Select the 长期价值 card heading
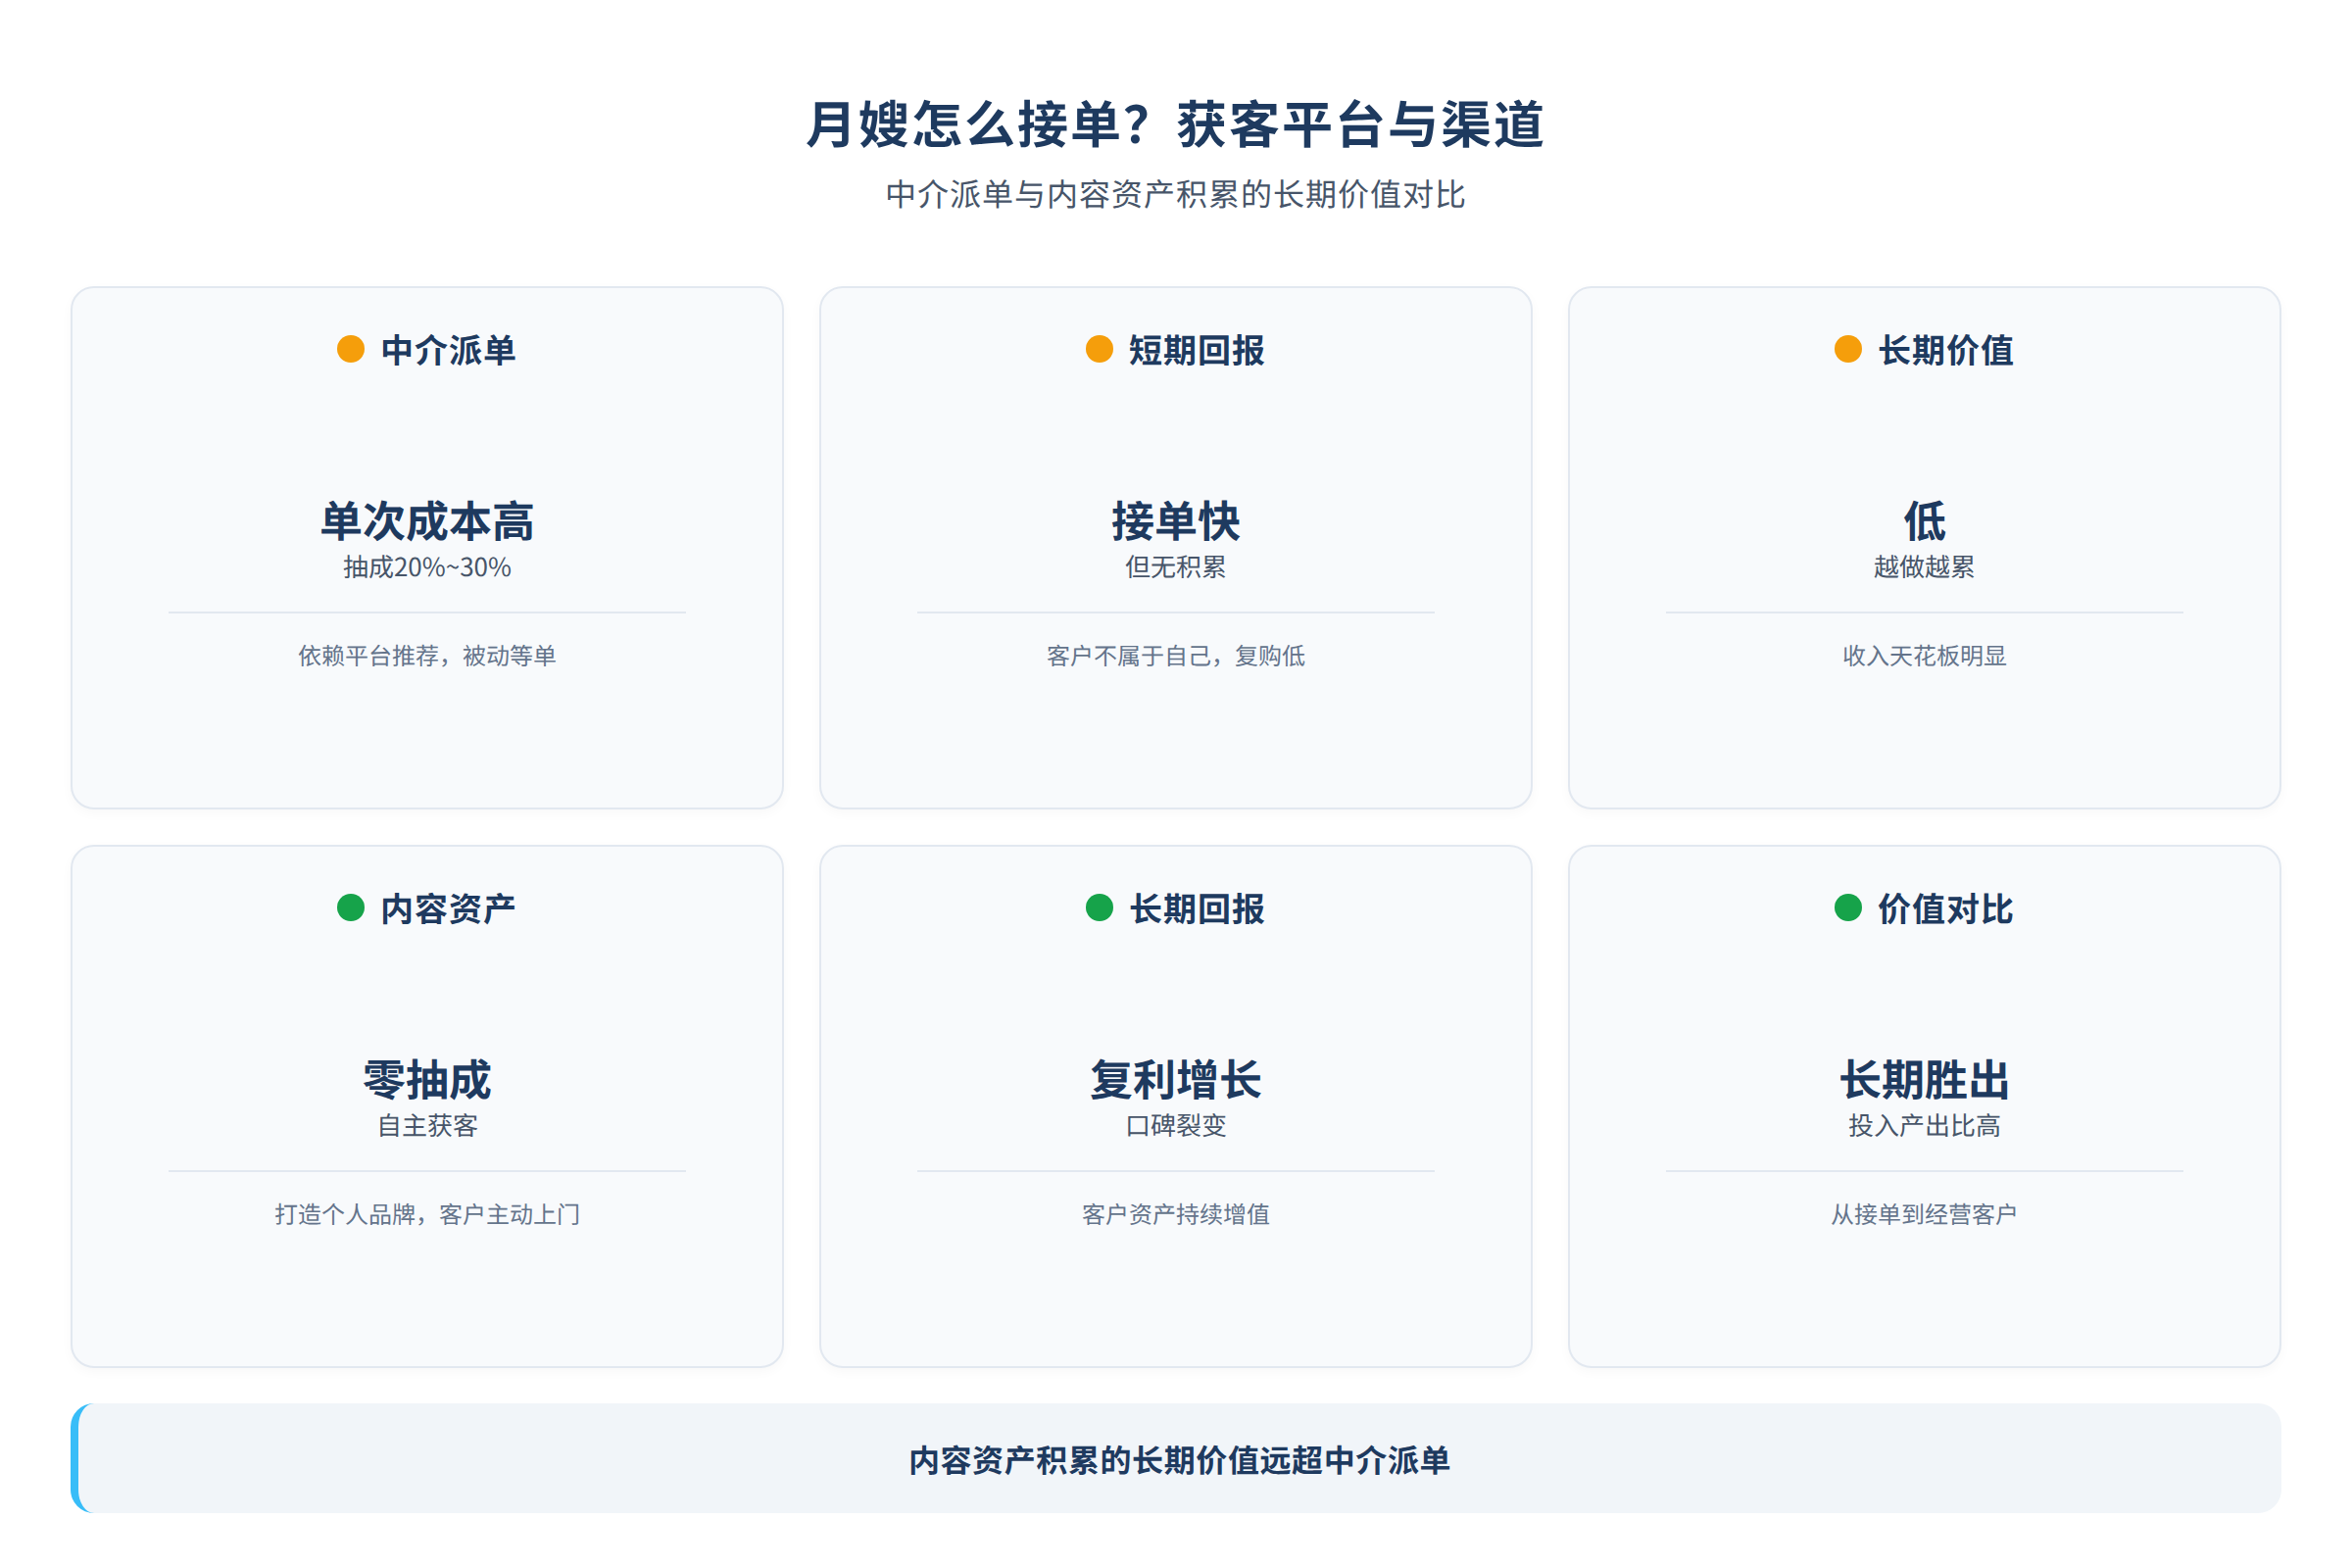The image size is (2352, 1568). (x=1946, y=350)
